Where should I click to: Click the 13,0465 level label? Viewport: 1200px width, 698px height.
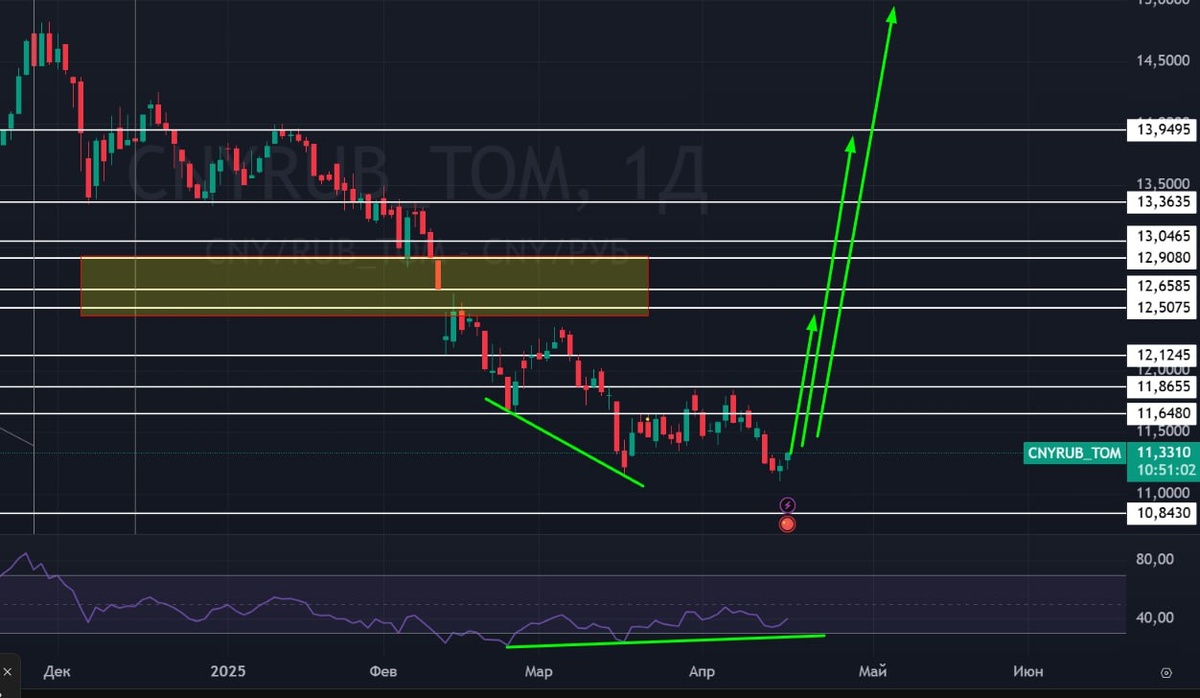point(1164,237)
